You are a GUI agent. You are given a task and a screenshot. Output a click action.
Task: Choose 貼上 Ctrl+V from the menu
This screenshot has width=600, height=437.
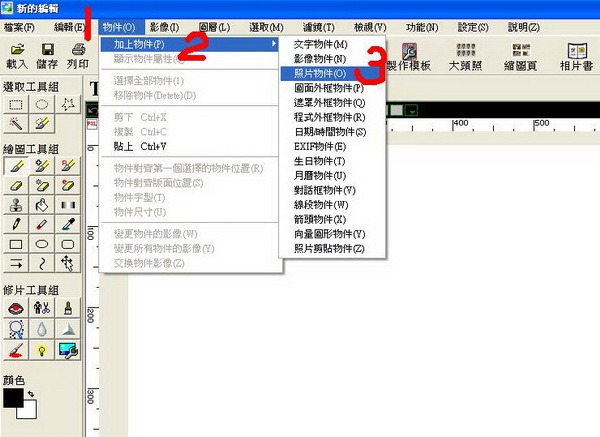(190, 147)
